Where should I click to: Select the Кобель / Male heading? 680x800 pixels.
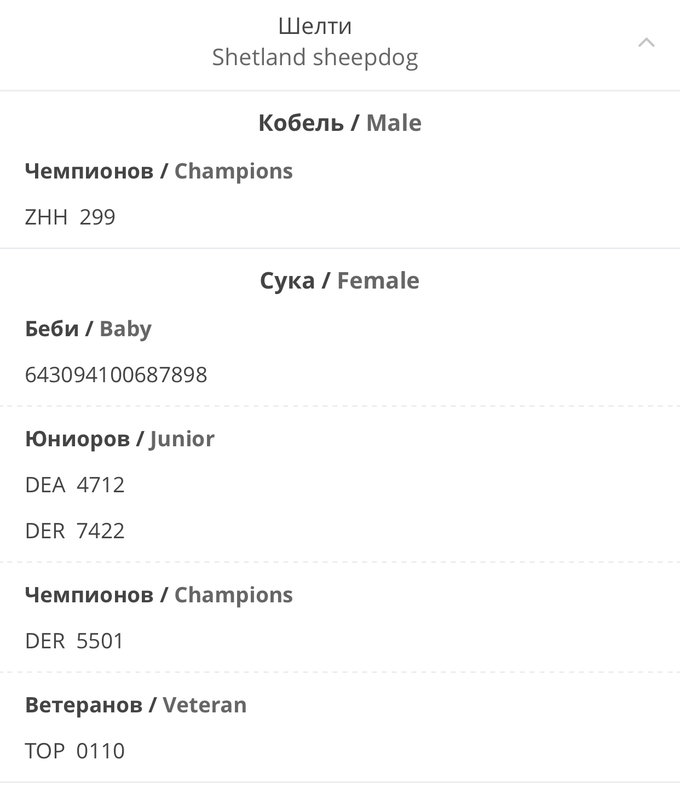[340, 123]
